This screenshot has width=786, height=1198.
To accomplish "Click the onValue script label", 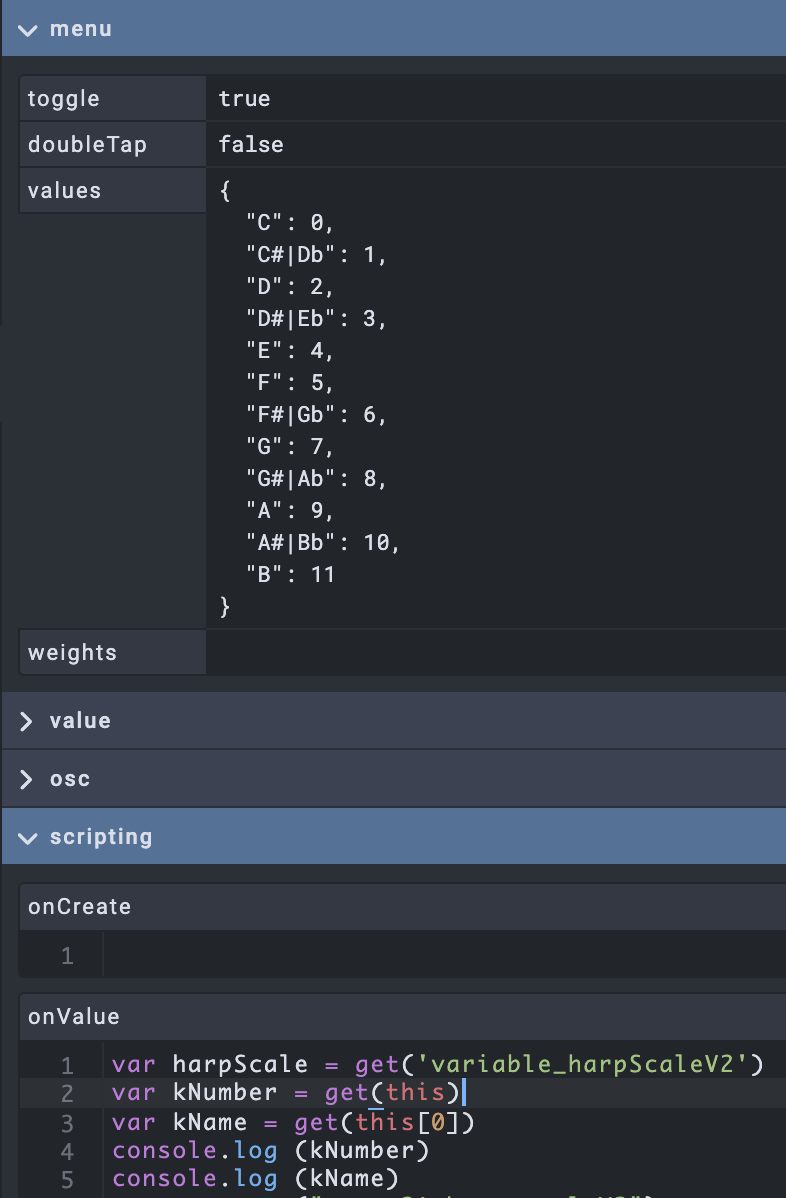I will (74, 1017).
